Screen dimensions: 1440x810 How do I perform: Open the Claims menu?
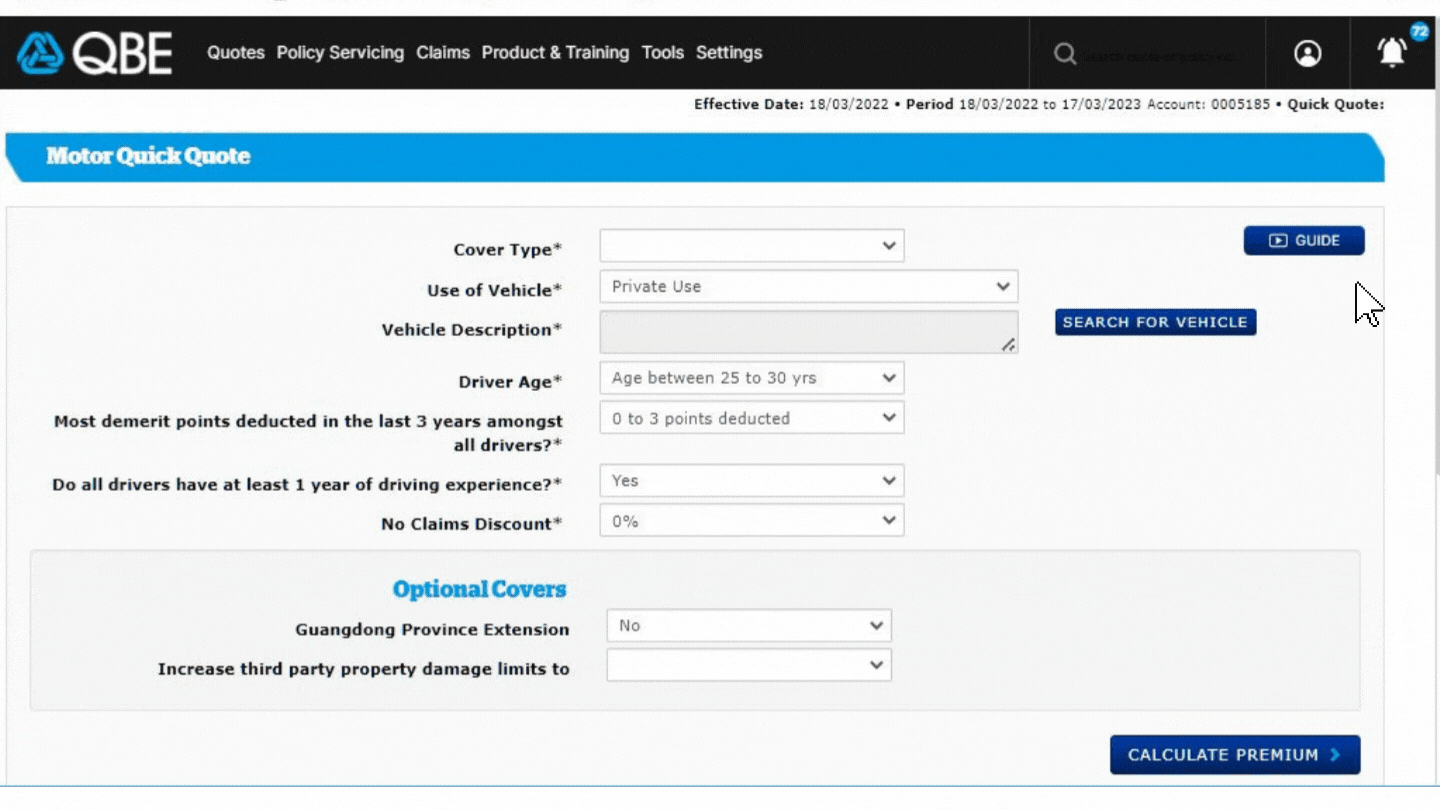[443, 53]
